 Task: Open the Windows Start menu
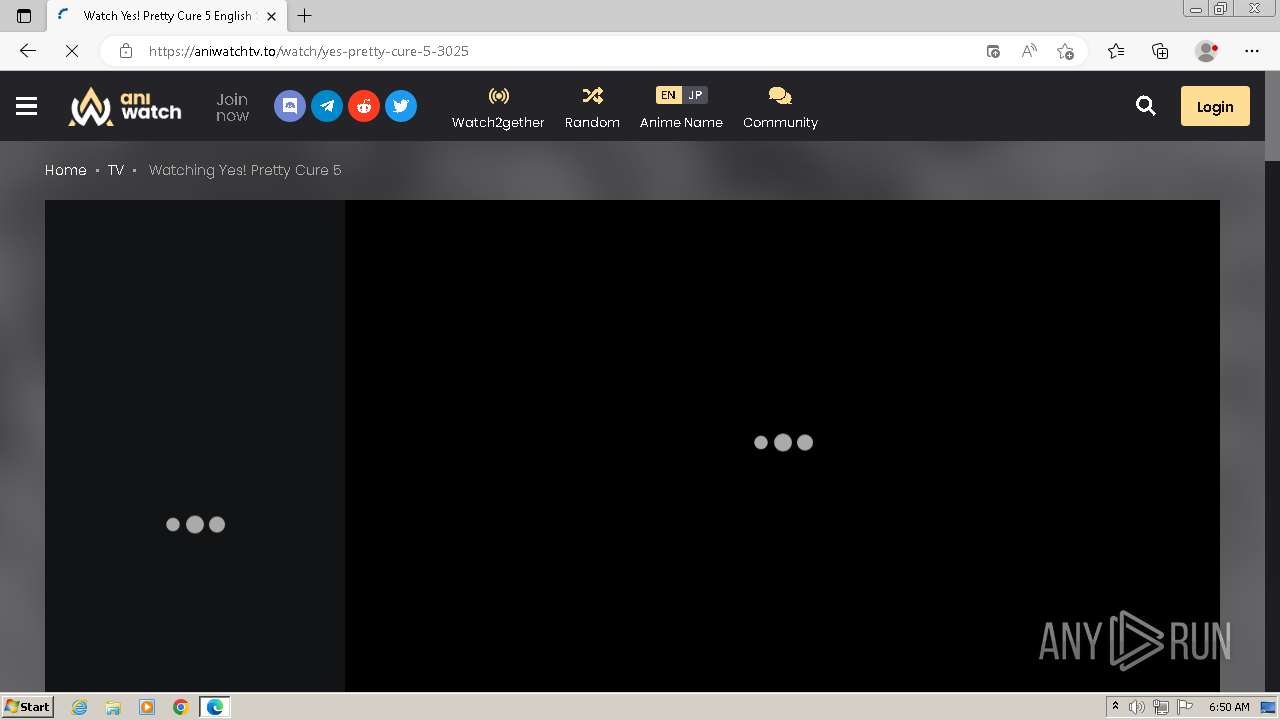point(28,706)
